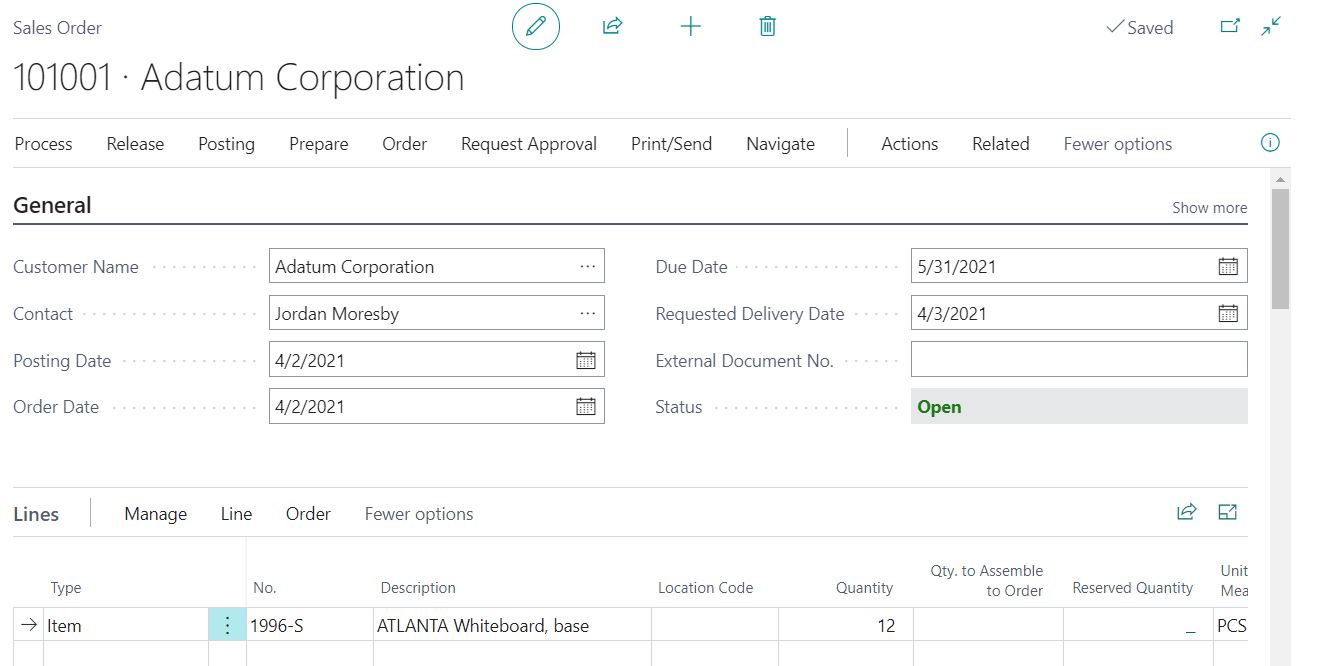Click the trash delete icon
The height and width of the screenshot is (666, 1317).
[x=767, y=27]
